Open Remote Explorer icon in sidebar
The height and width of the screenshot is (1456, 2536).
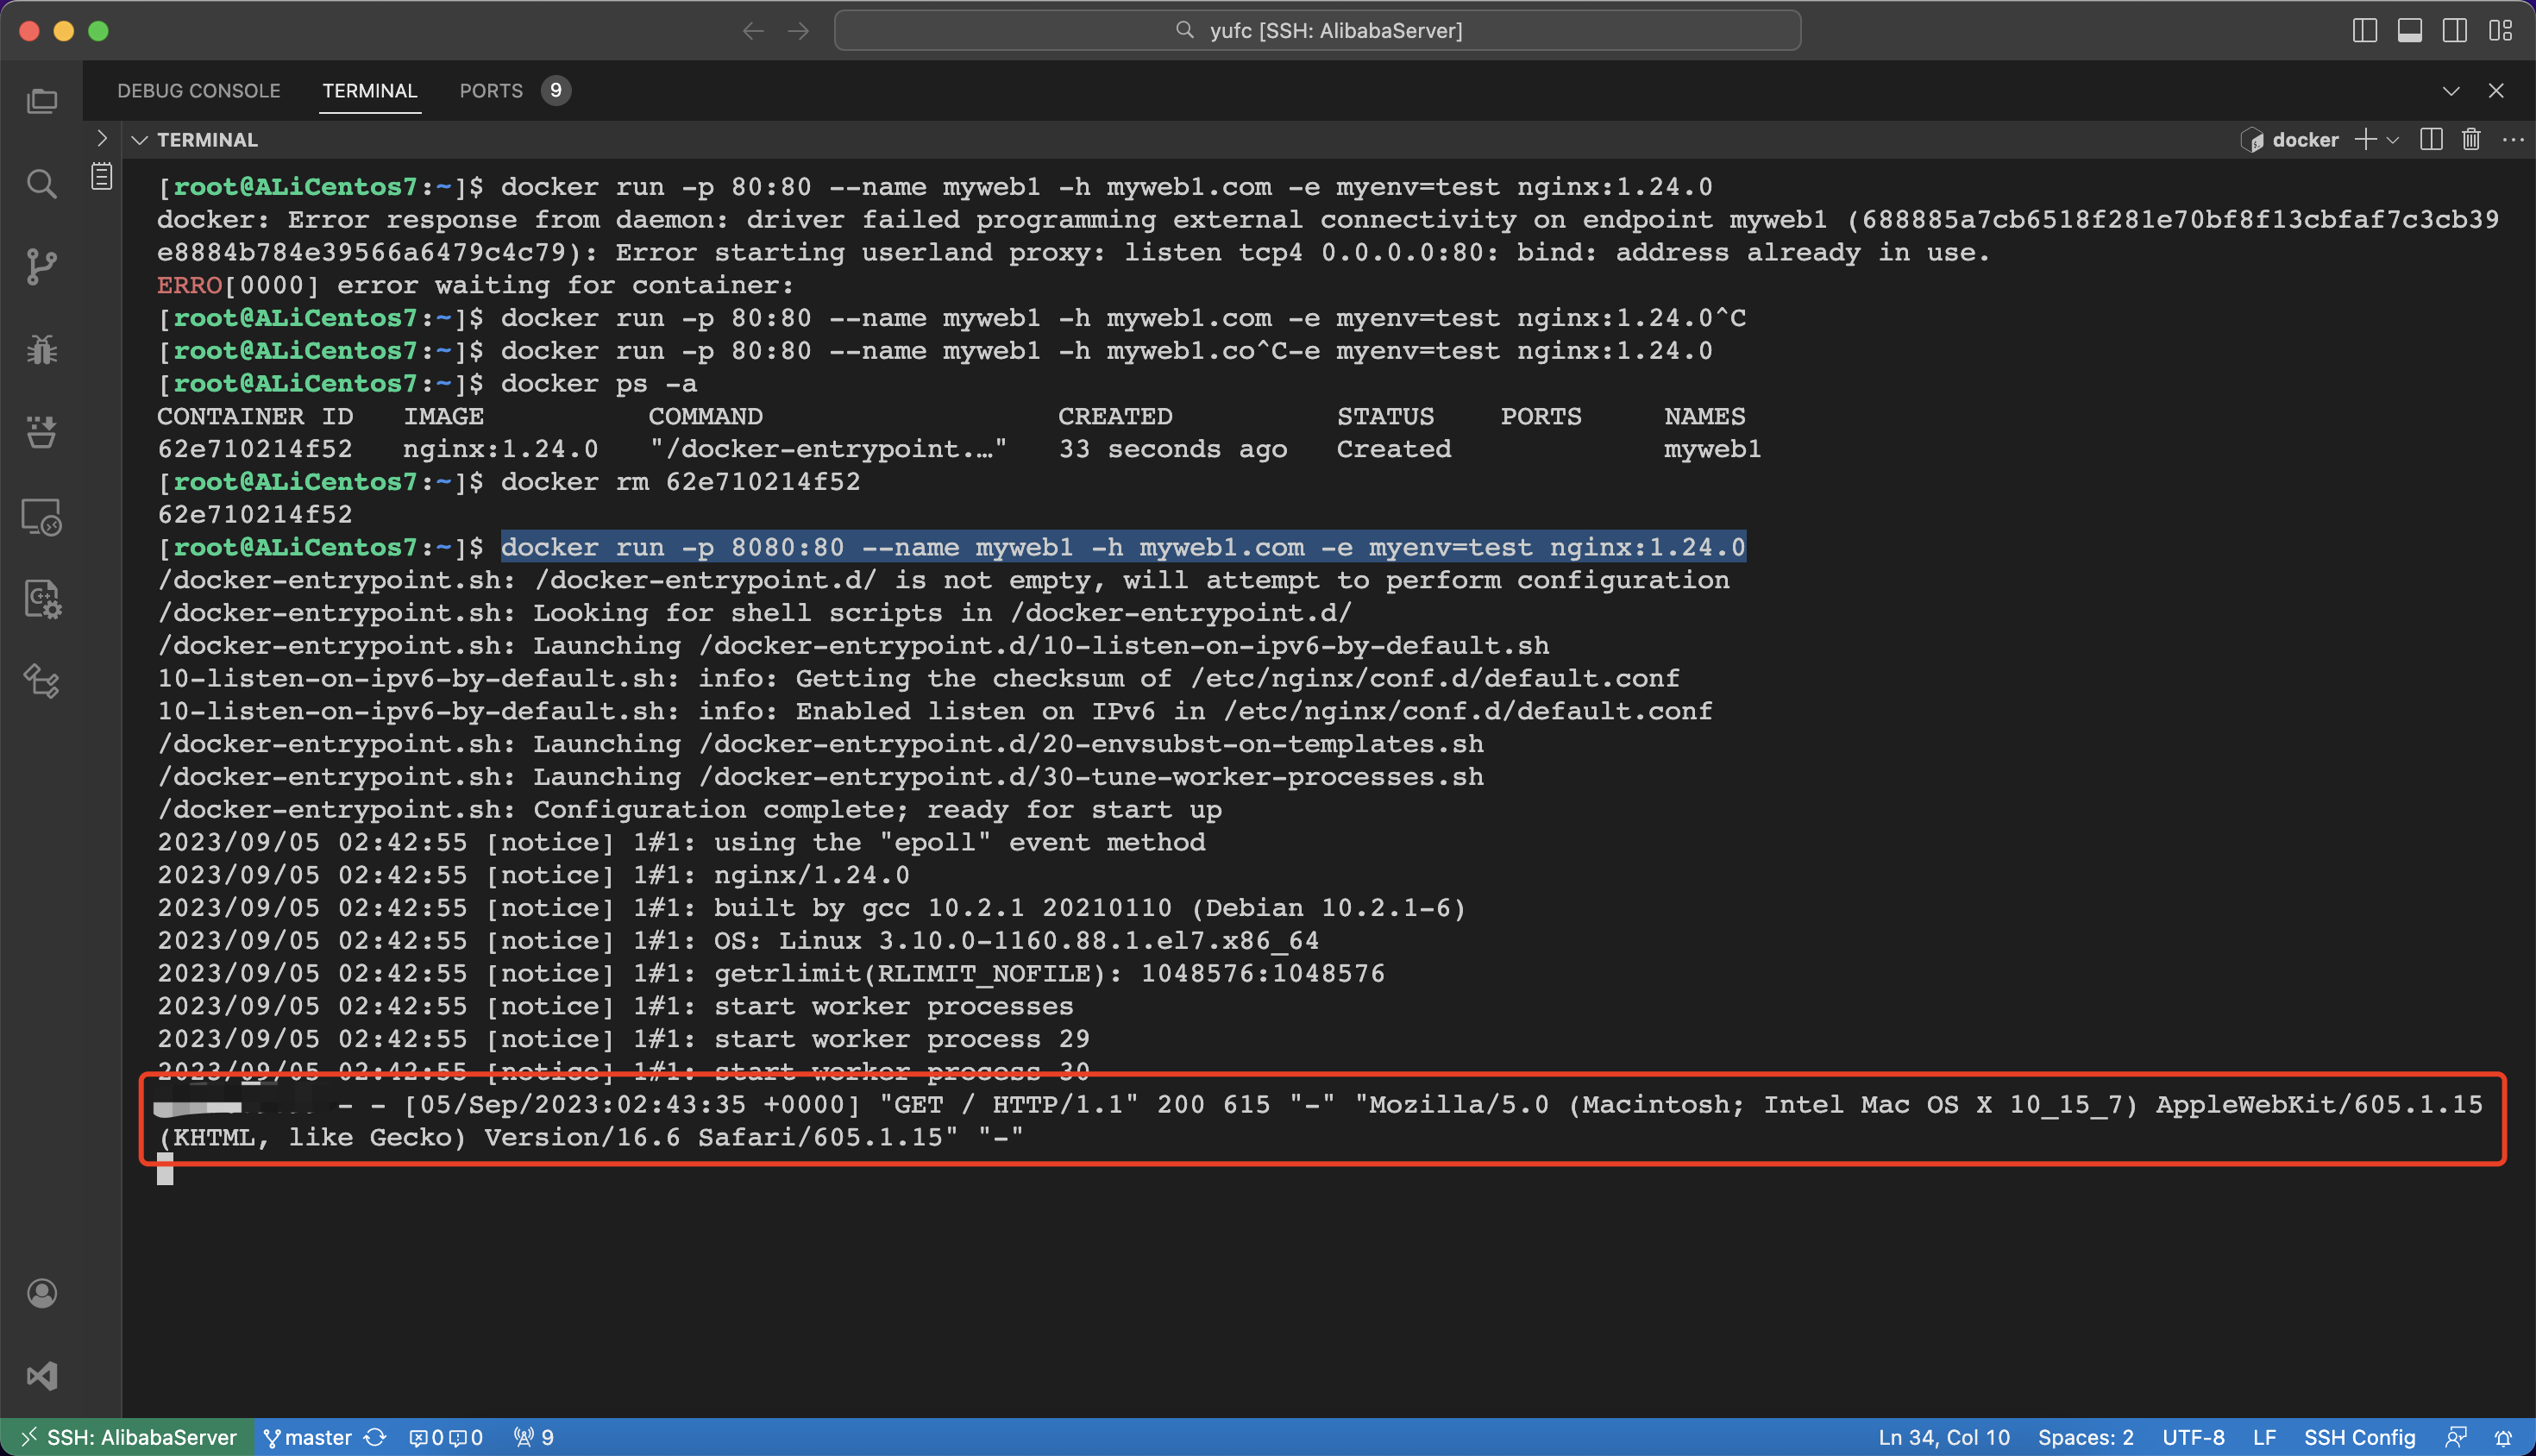(x=41, y=517)
